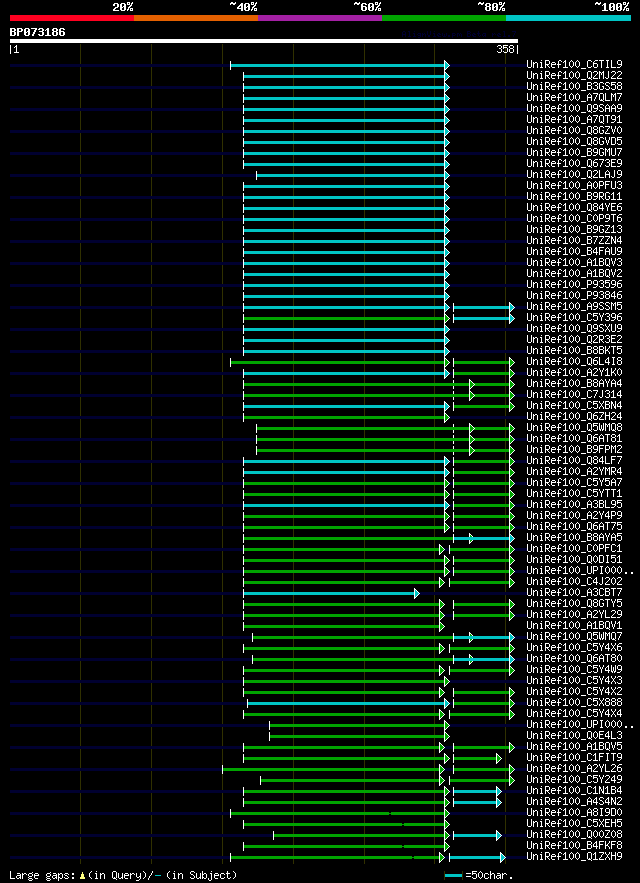Click the UniRef100_B9GMU7 label
This screenshot has width=640, height=883.
tap(574, 153)
